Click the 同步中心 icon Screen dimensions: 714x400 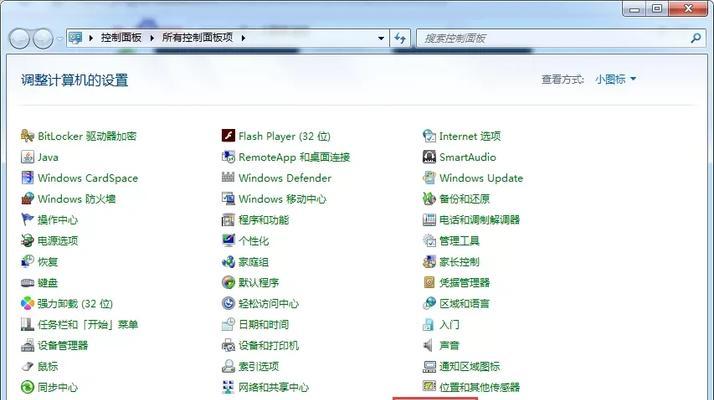pos(28,387)
